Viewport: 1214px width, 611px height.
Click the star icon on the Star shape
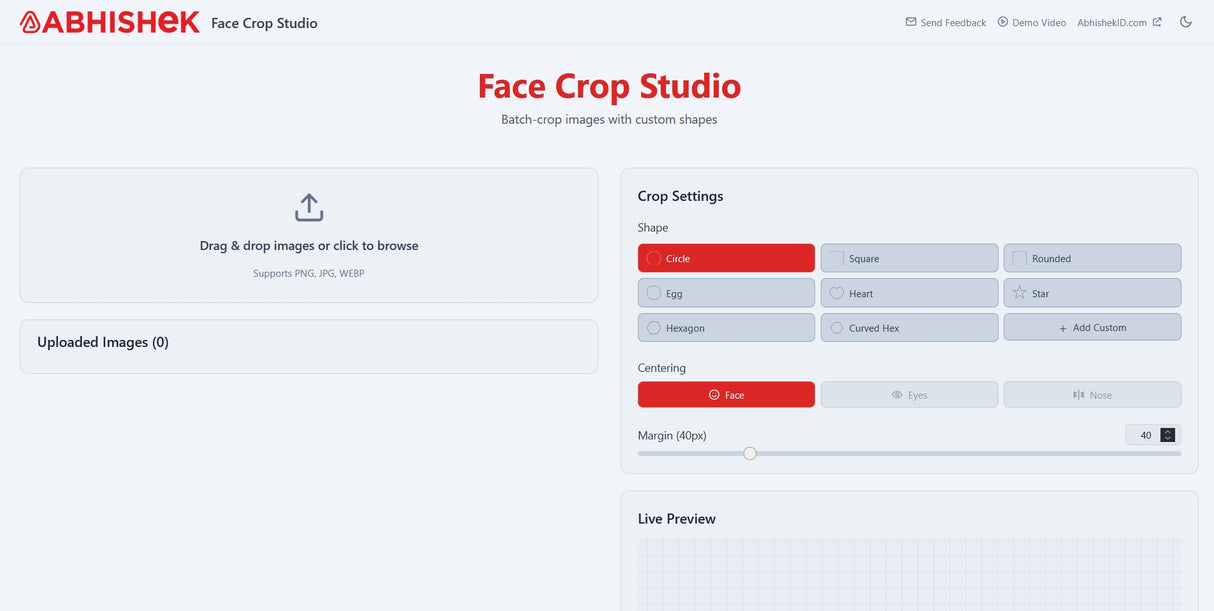click(x=1018, y=292)
